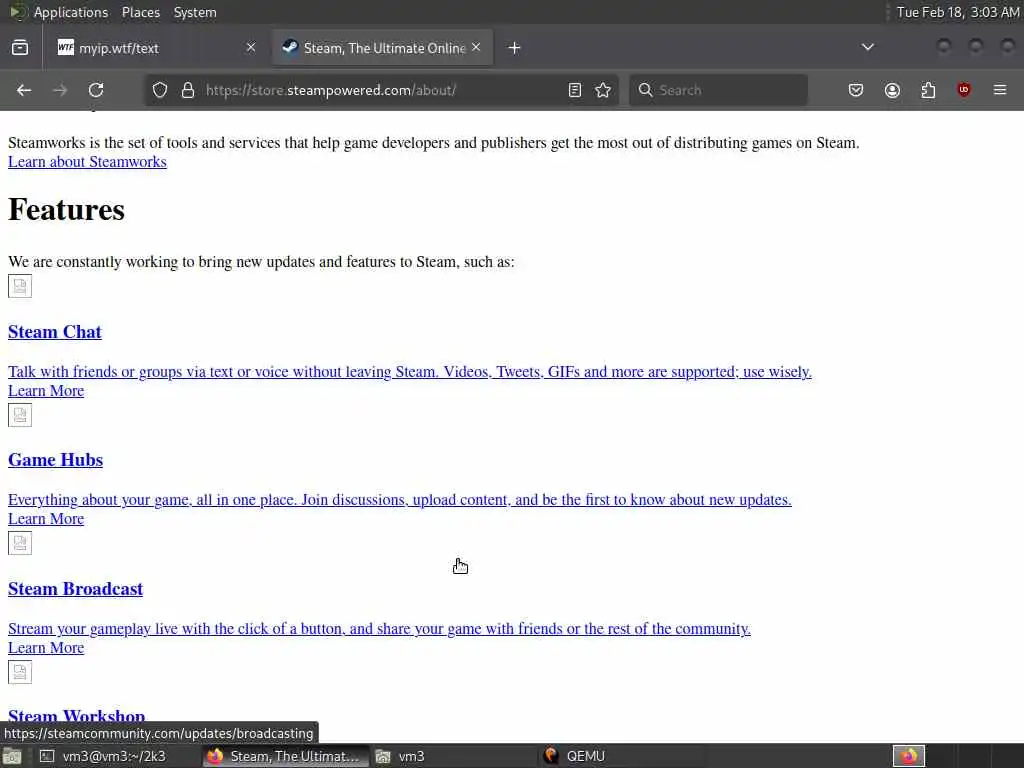
Task: Focus the Search box in toolbar
Action: coord(718,90)
